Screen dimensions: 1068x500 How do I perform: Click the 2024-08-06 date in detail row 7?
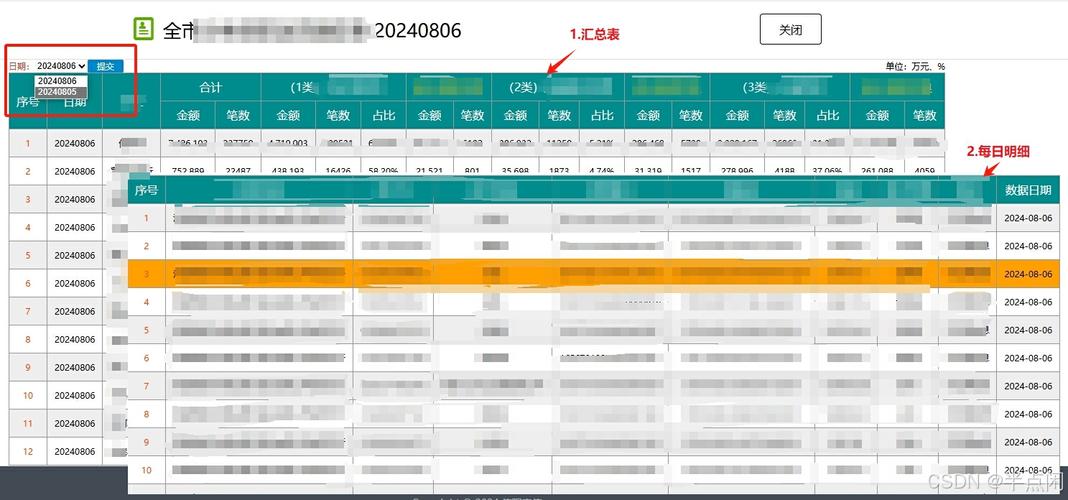click(1028, 386)
